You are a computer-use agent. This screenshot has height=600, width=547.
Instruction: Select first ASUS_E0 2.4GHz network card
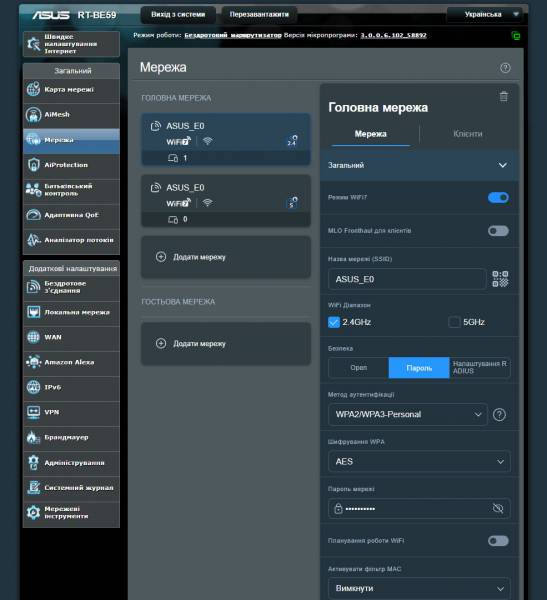coord(226,139)
